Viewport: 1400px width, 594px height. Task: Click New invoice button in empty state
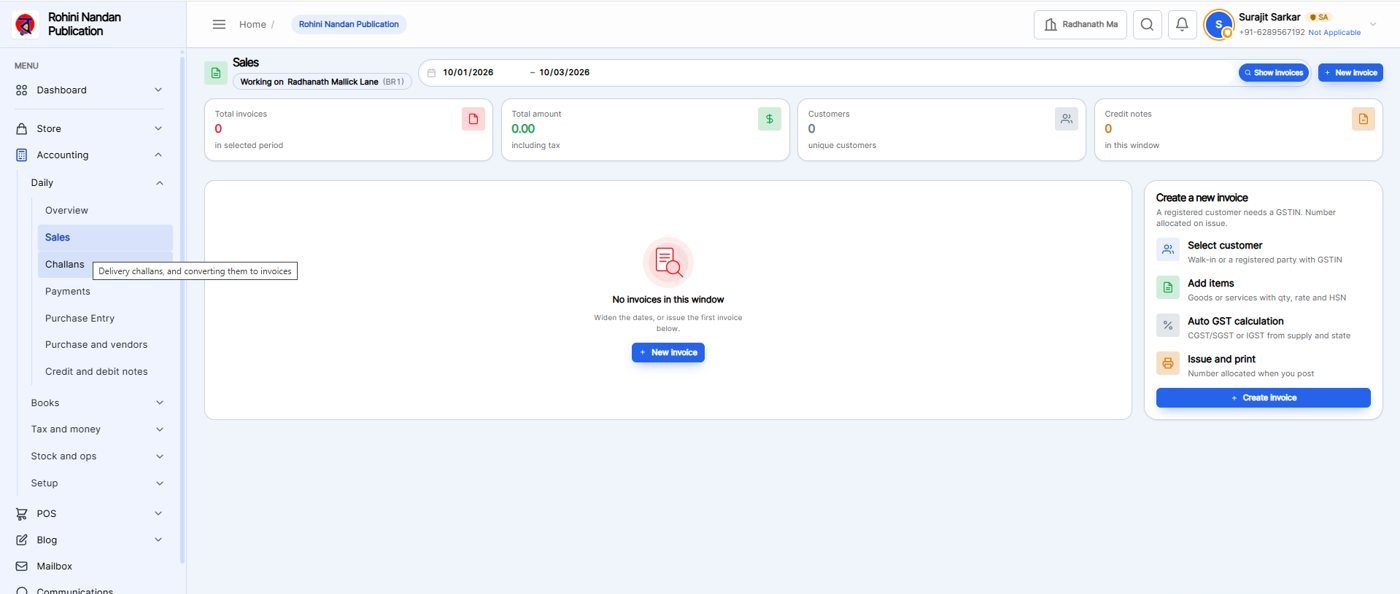pos(668,352)
